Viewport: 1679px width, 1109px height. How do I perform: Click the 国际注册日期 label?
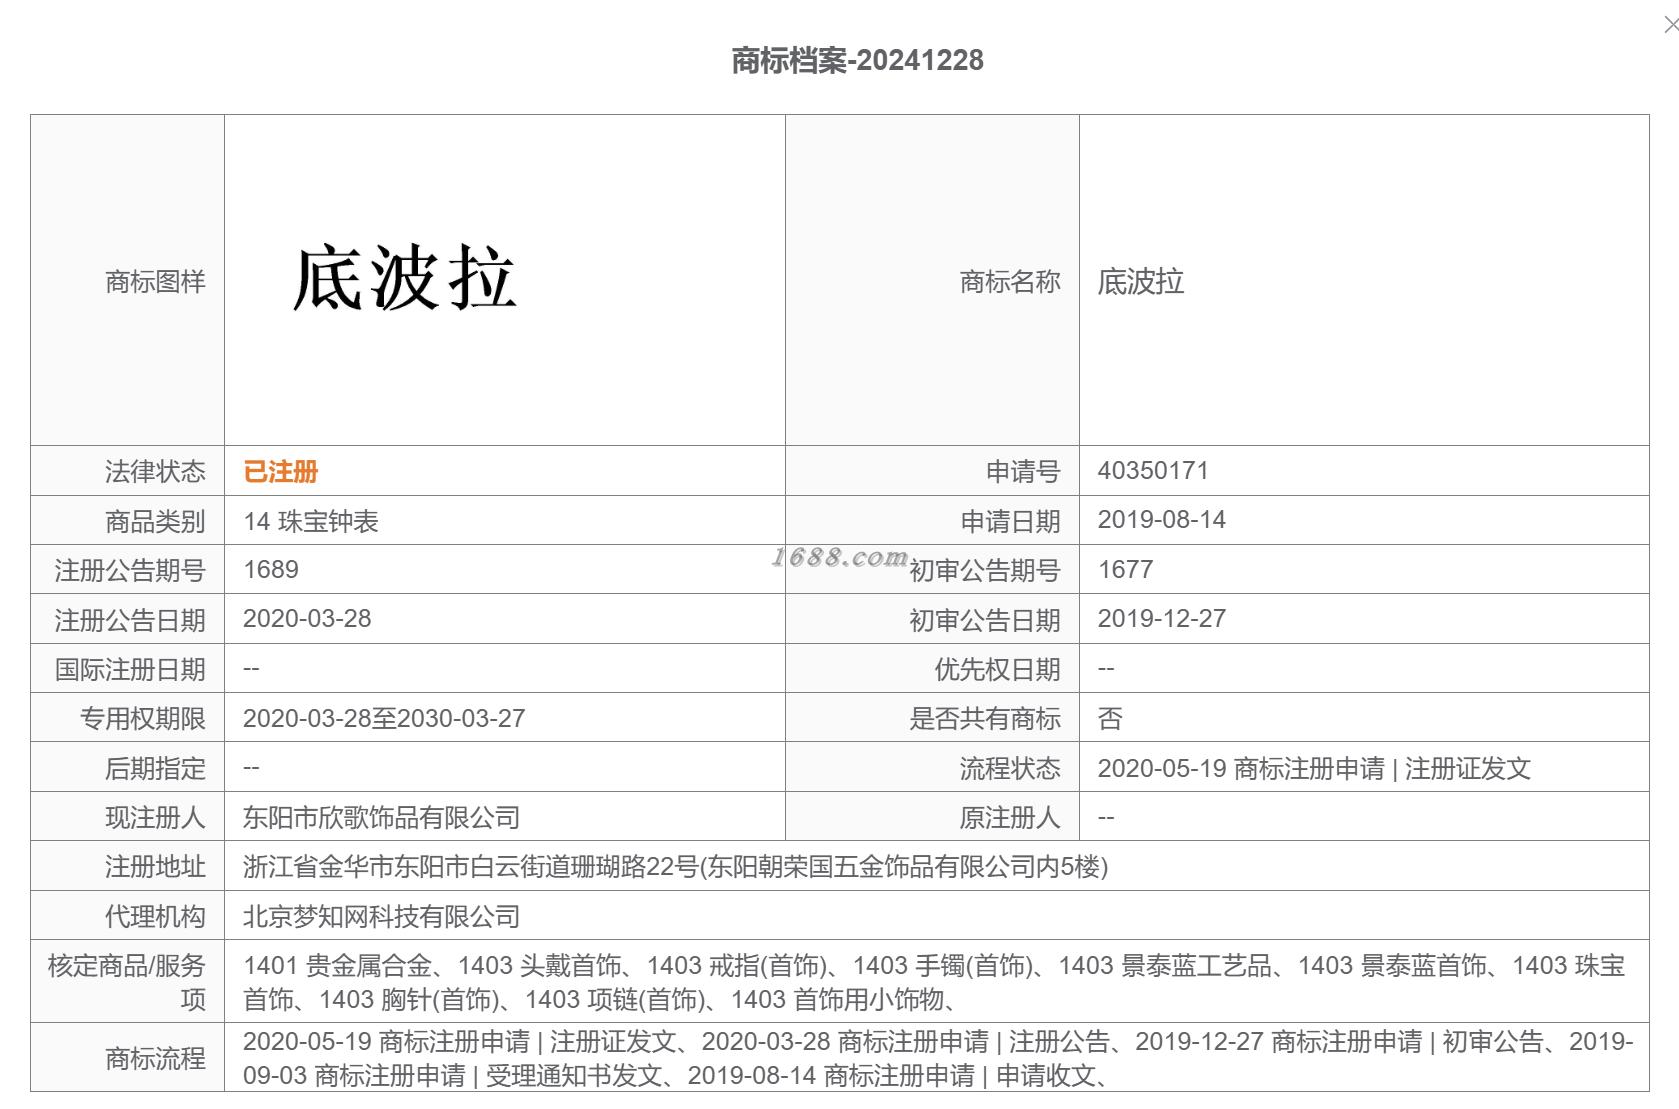tap(130, 669)
